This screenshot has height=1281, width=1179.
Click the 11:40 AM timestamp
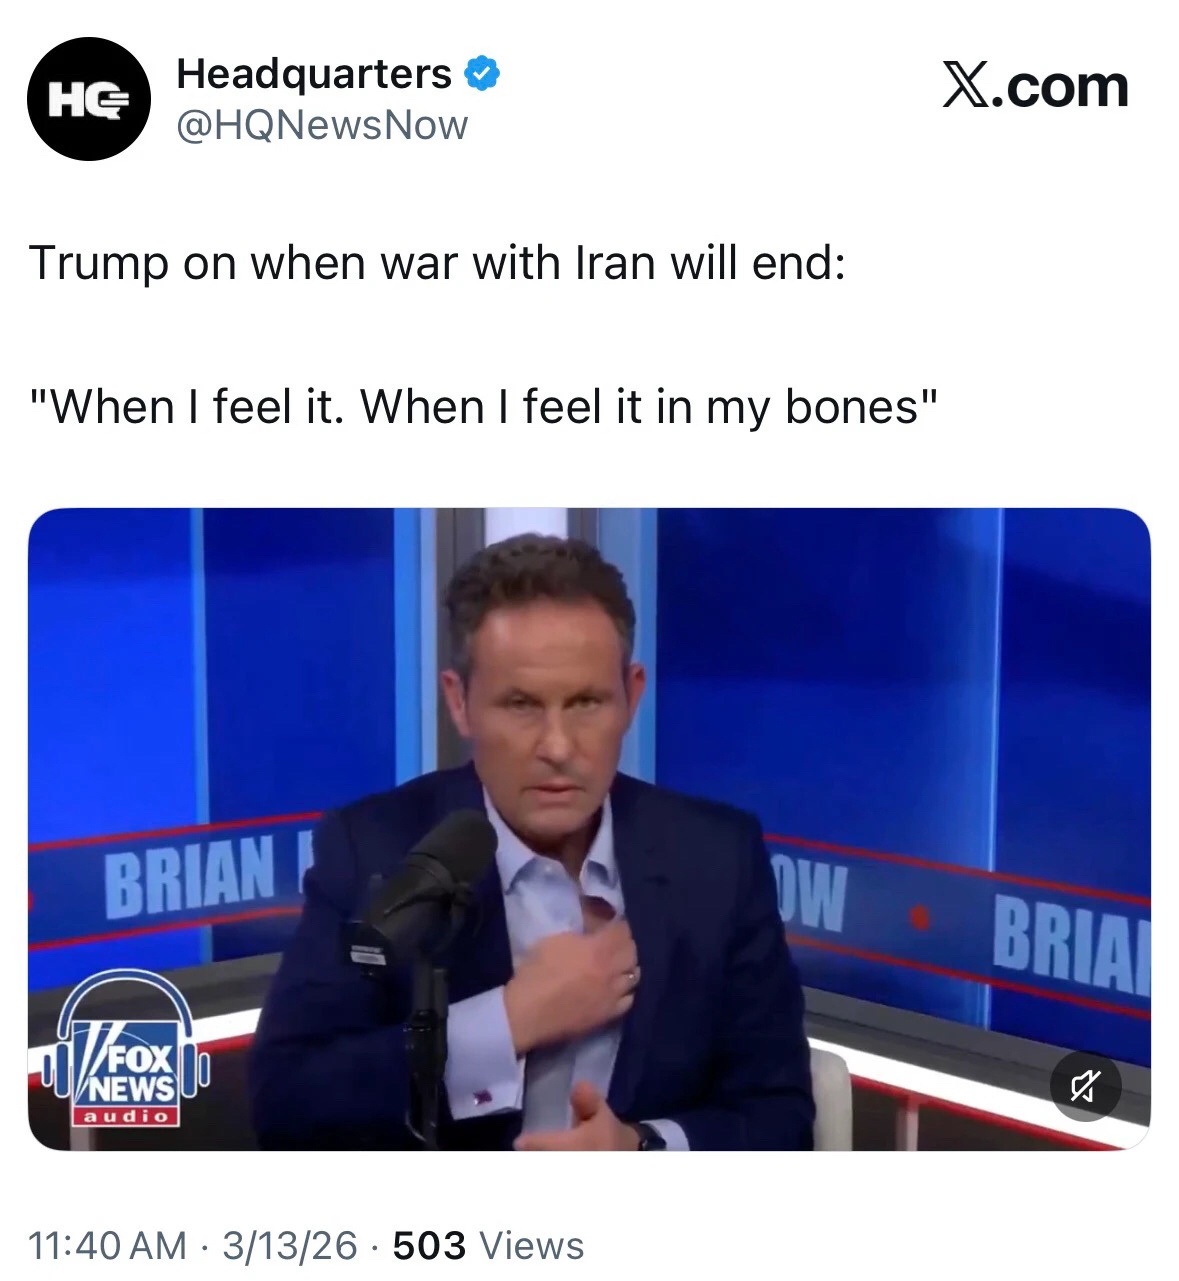pos(108,1245)
